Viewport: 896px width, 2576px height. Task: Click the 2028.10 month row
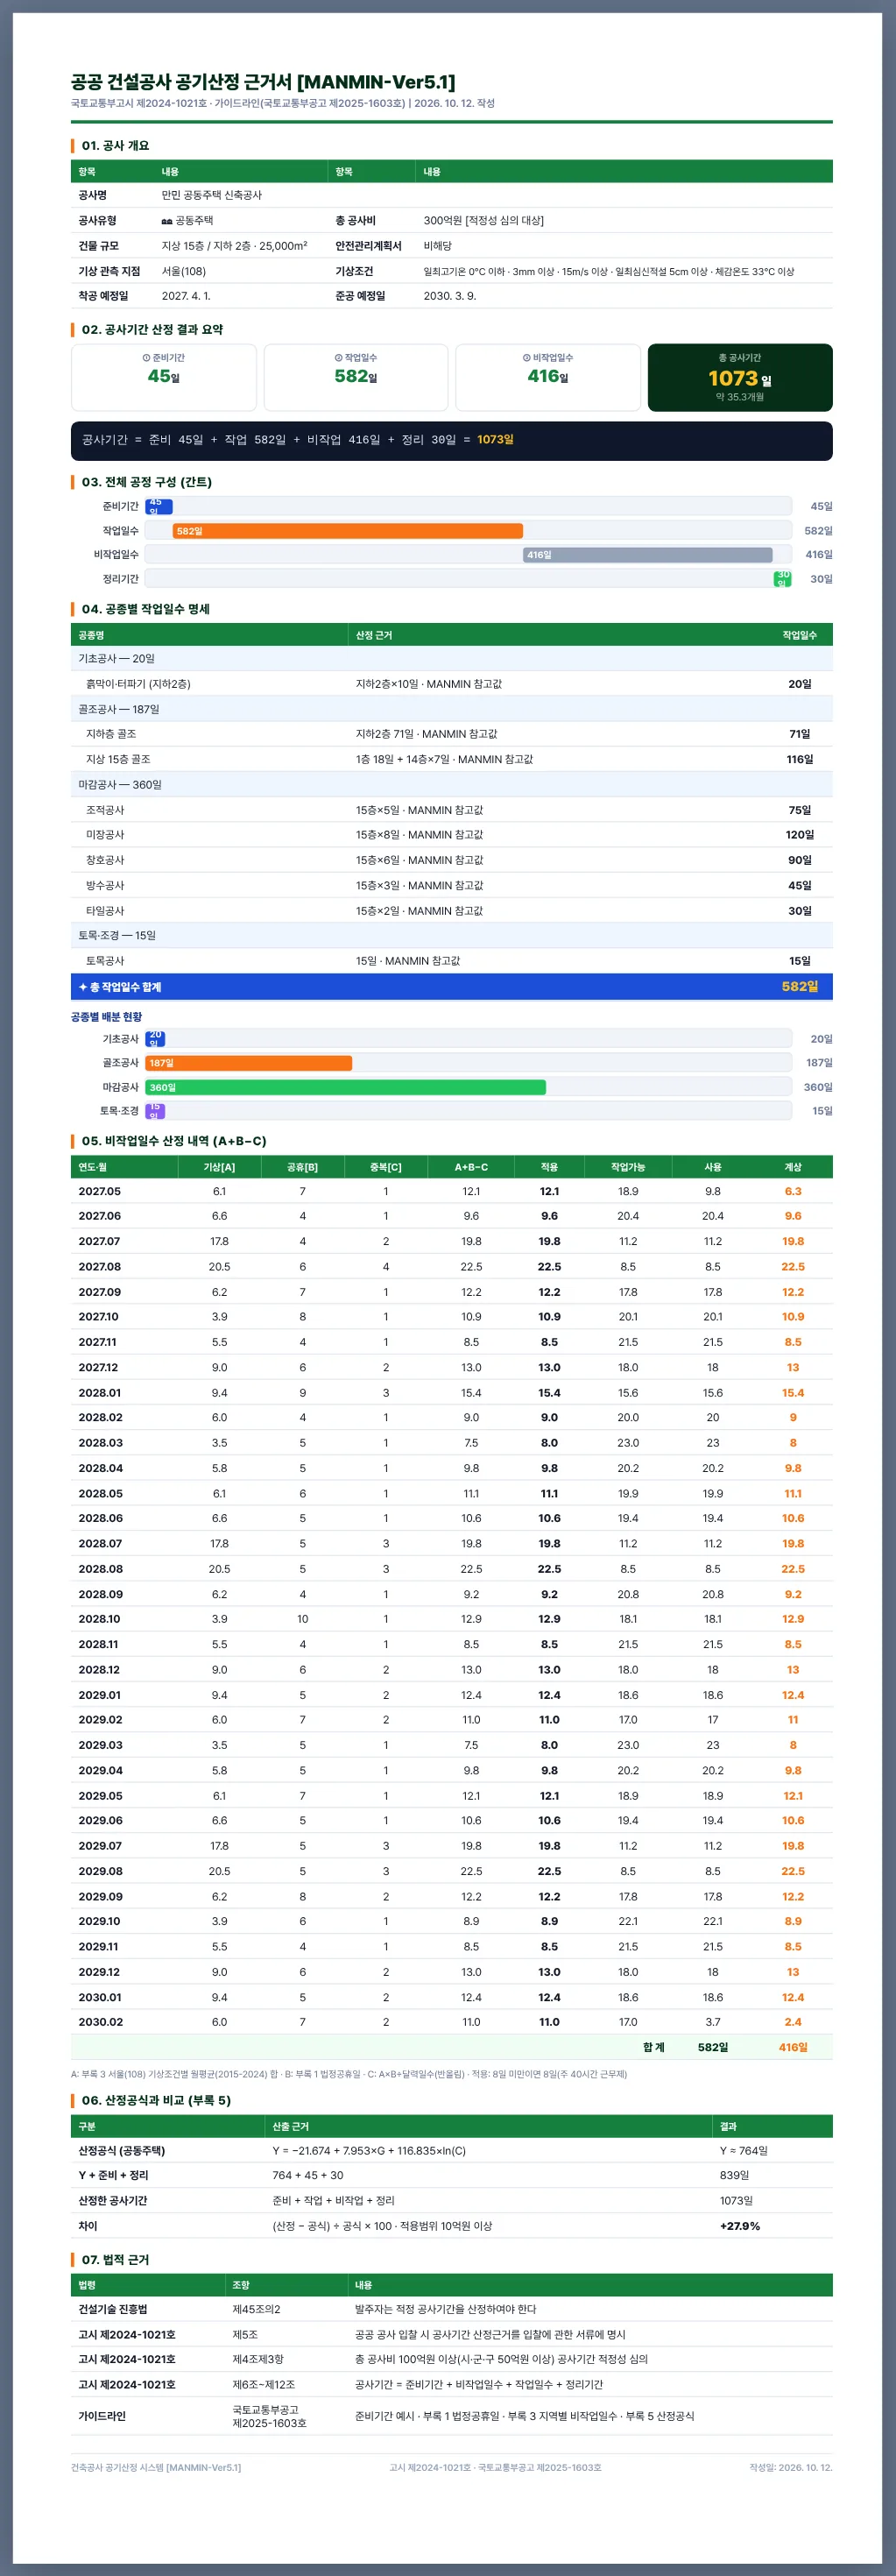[x=452, y=1619]
